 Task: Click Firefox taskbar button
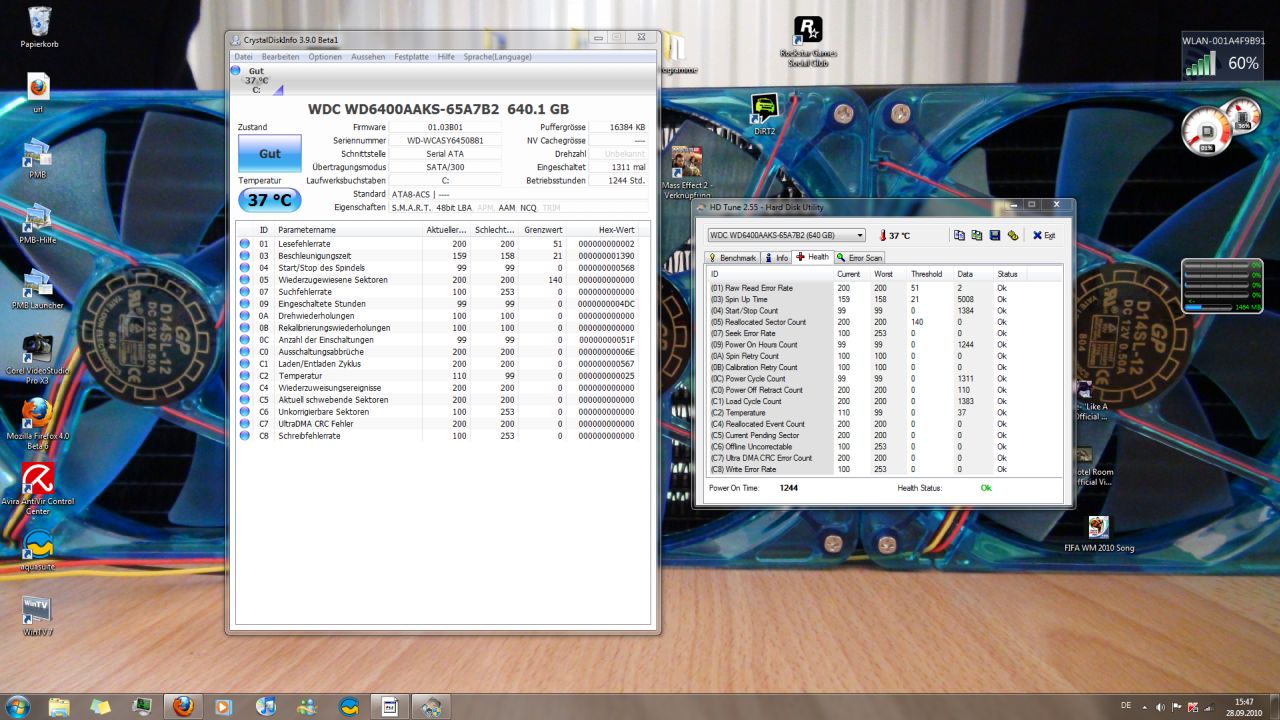pos(182,707)
